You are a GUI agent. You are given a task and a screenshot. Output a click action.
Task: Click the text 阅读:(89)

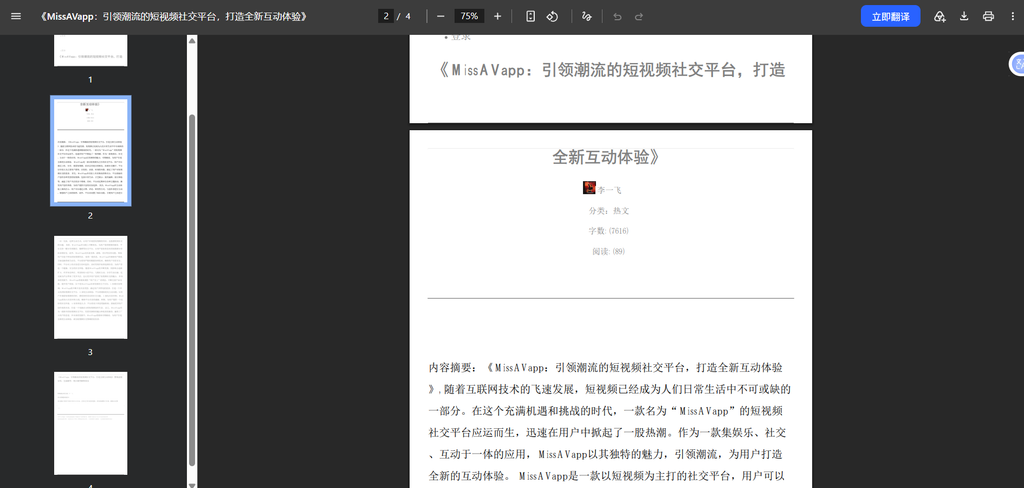(x=609, y=252)
